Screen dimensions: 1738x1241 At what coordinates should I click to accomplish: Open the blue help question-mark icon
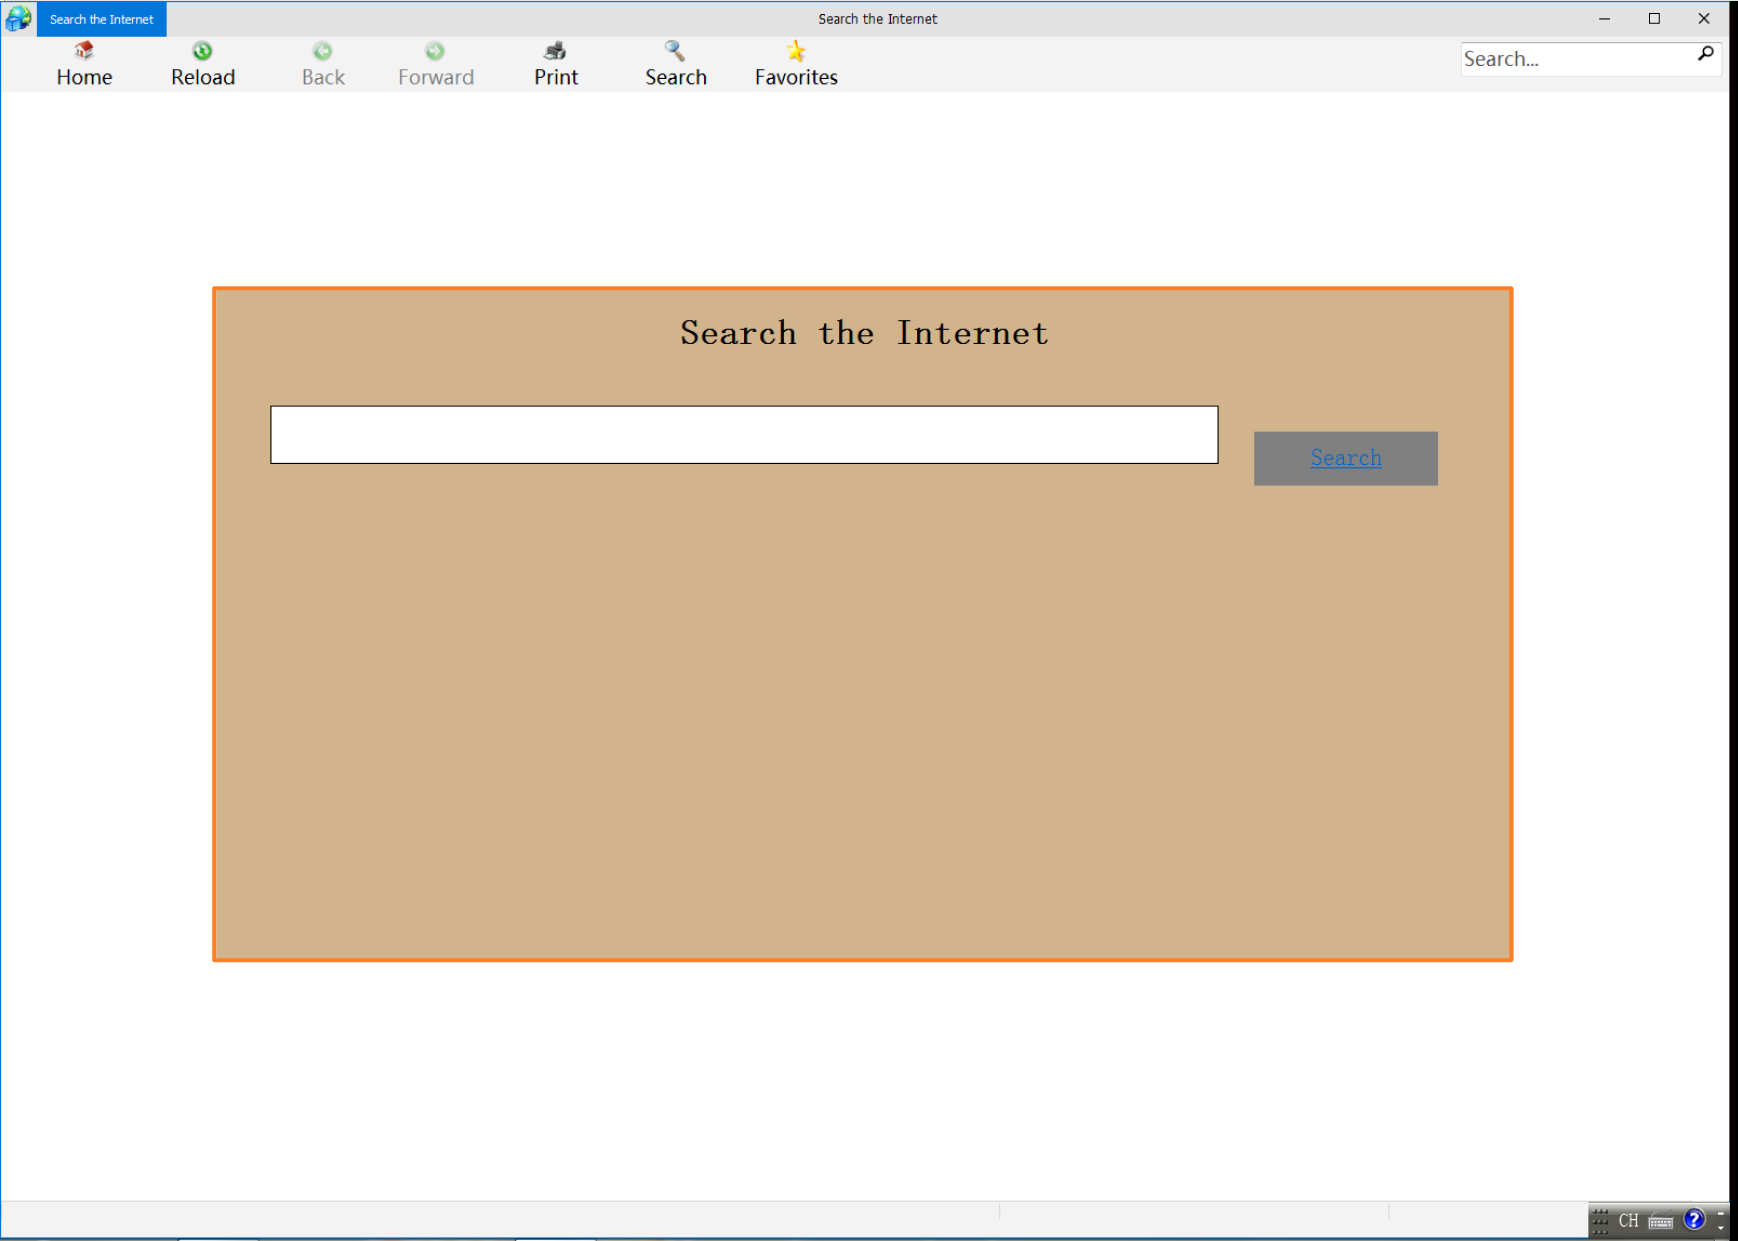(x=1694, y=1219)
